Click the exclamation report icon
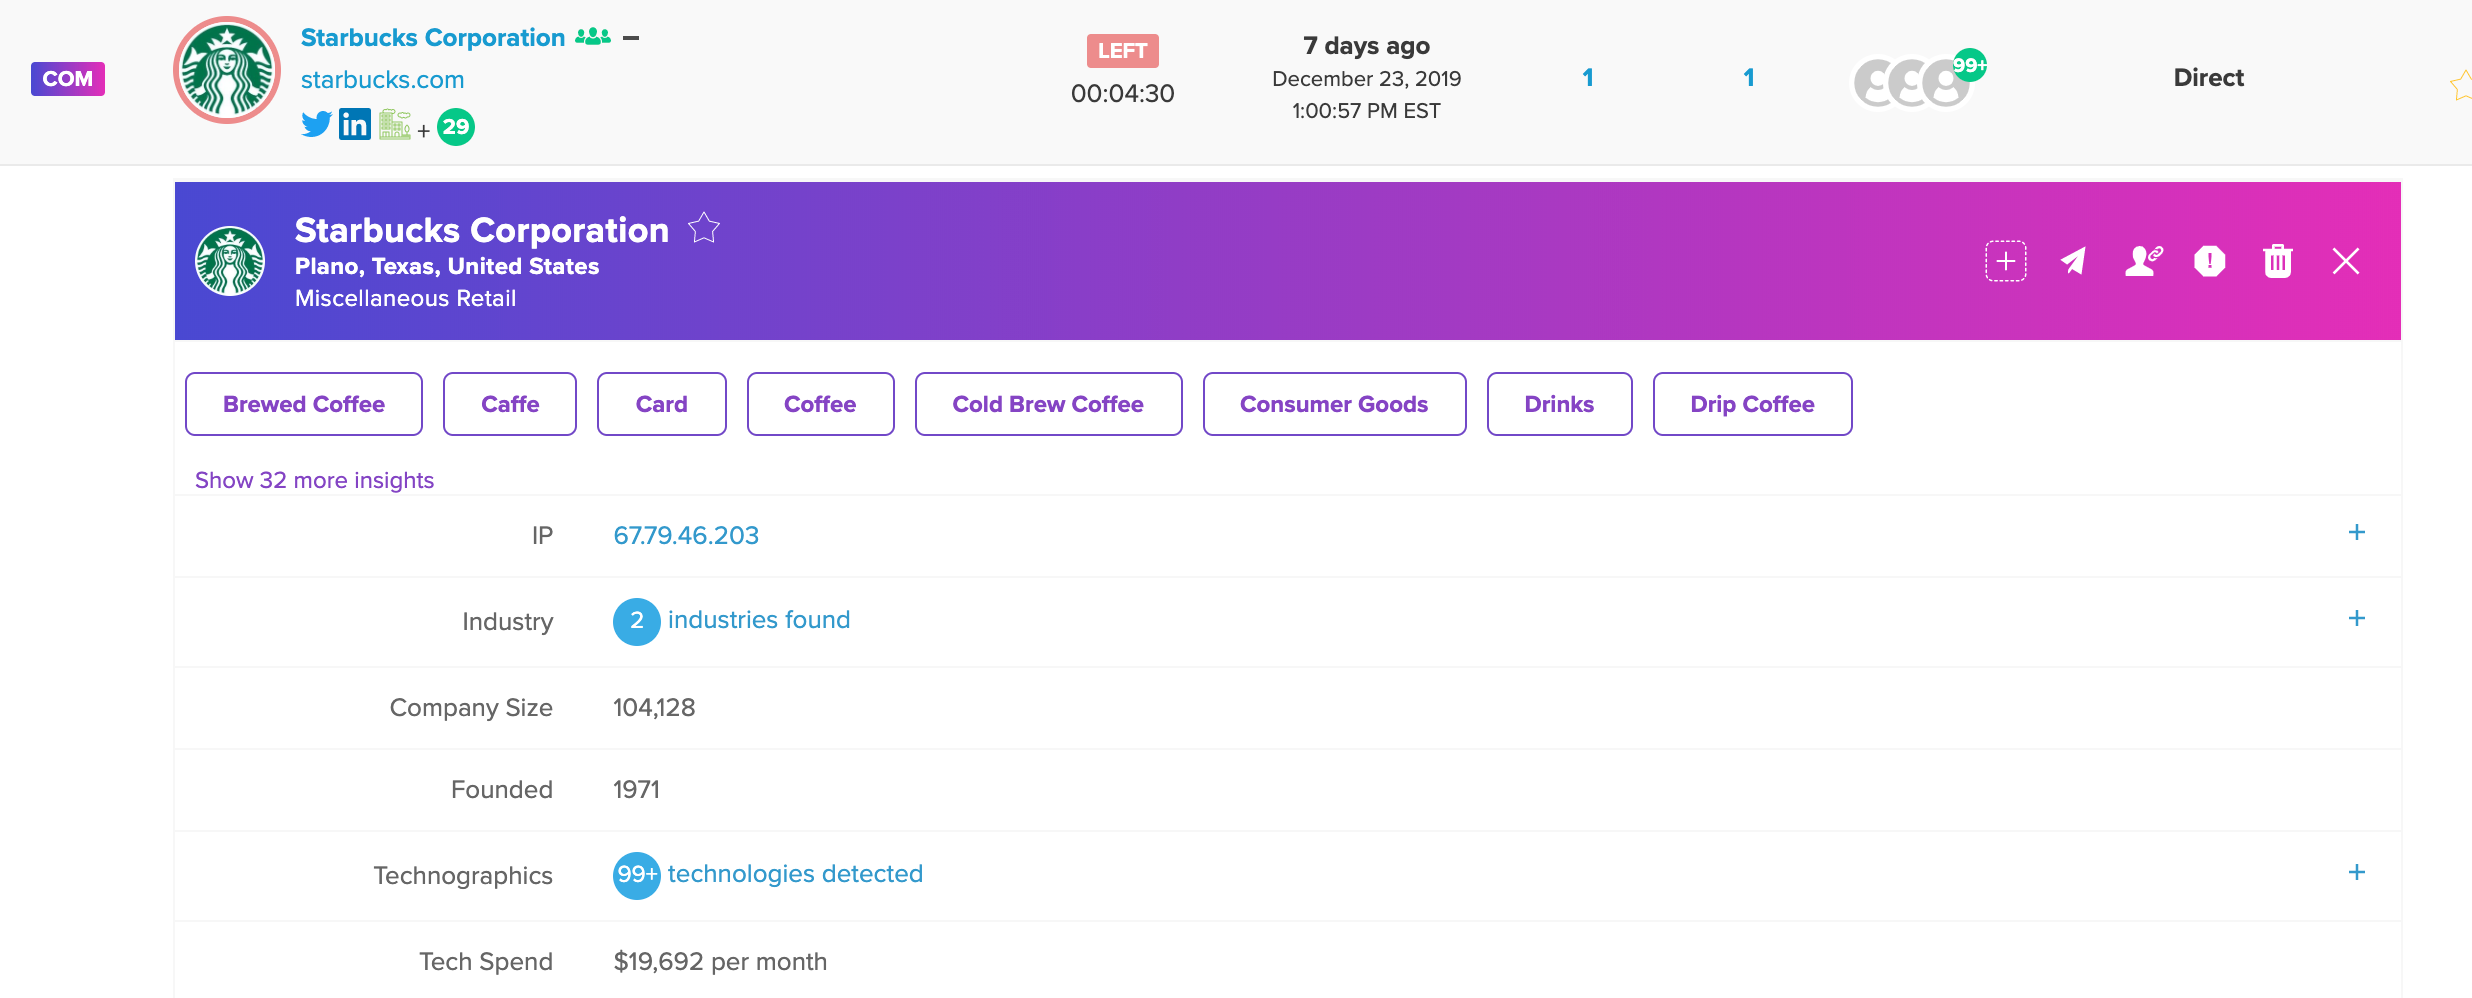Screen dimensions: 2472x998 (2210, 261)
